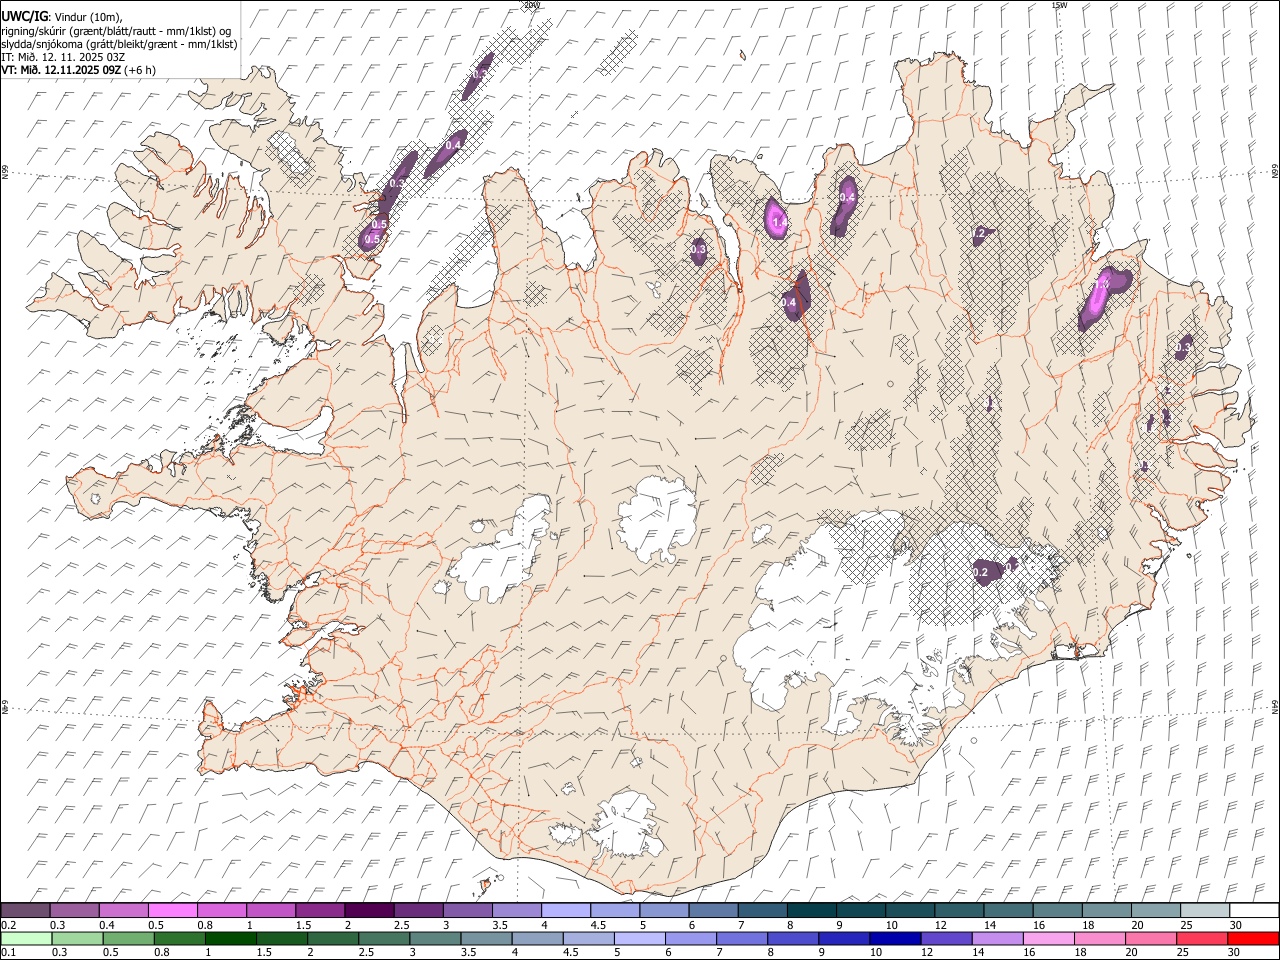Click the white Langjökull glacier west of center
Viewport: 1280px width, 960px height.
[x=505, y=558]
